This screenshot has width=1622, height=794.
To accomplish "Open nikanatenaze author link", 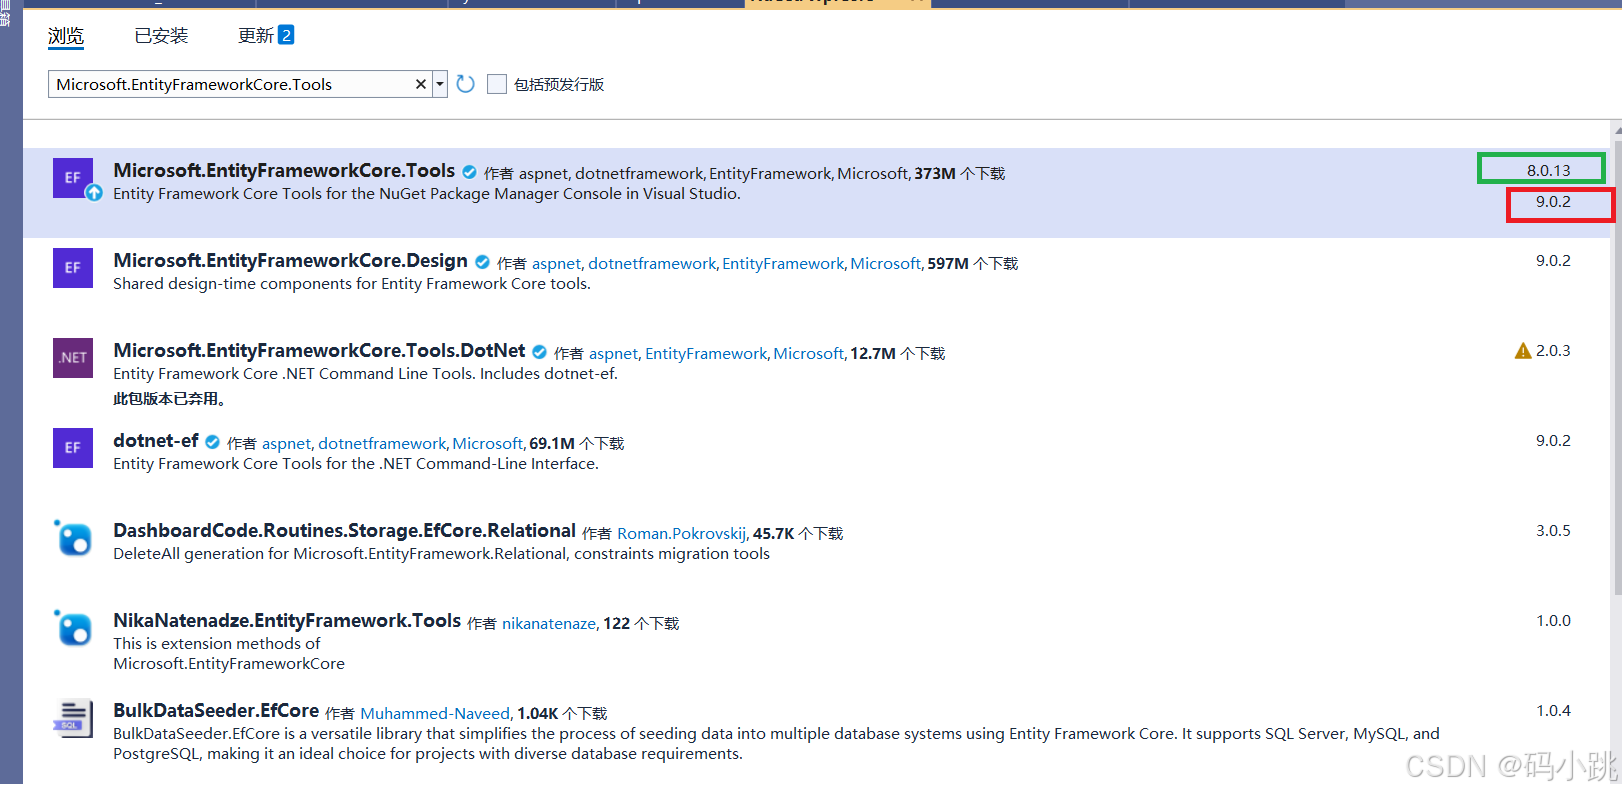I will click(x=549, y=624).
